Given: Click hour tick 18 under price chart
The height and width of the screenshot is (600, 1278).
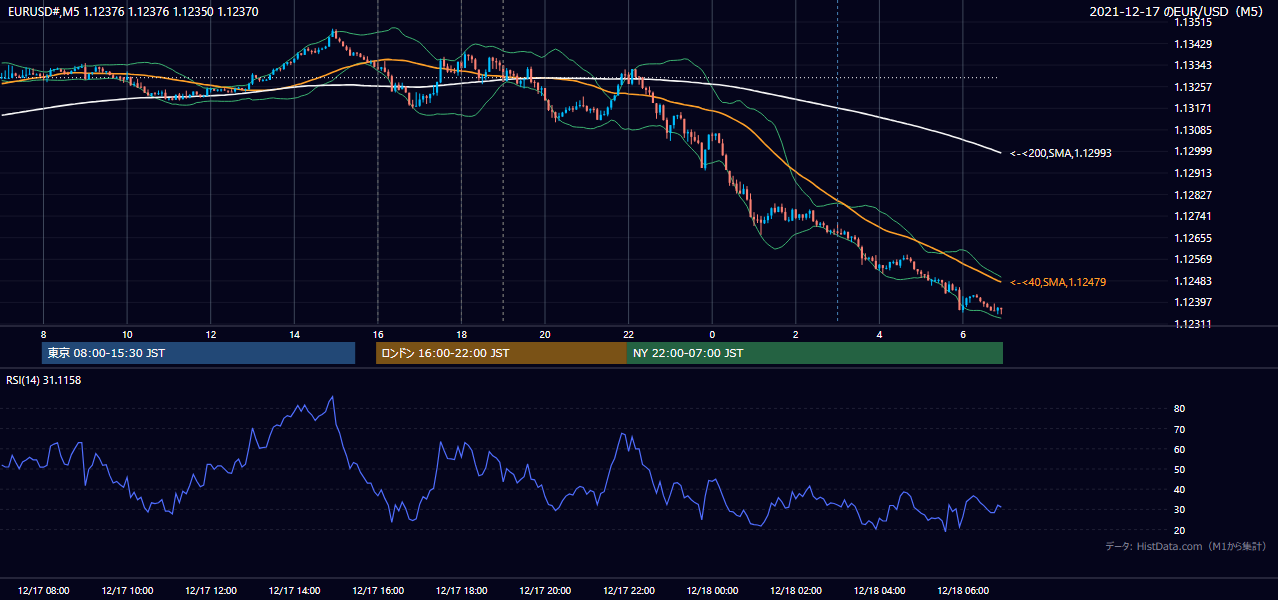Looking at the screenshot, I should tap(461, 334).
